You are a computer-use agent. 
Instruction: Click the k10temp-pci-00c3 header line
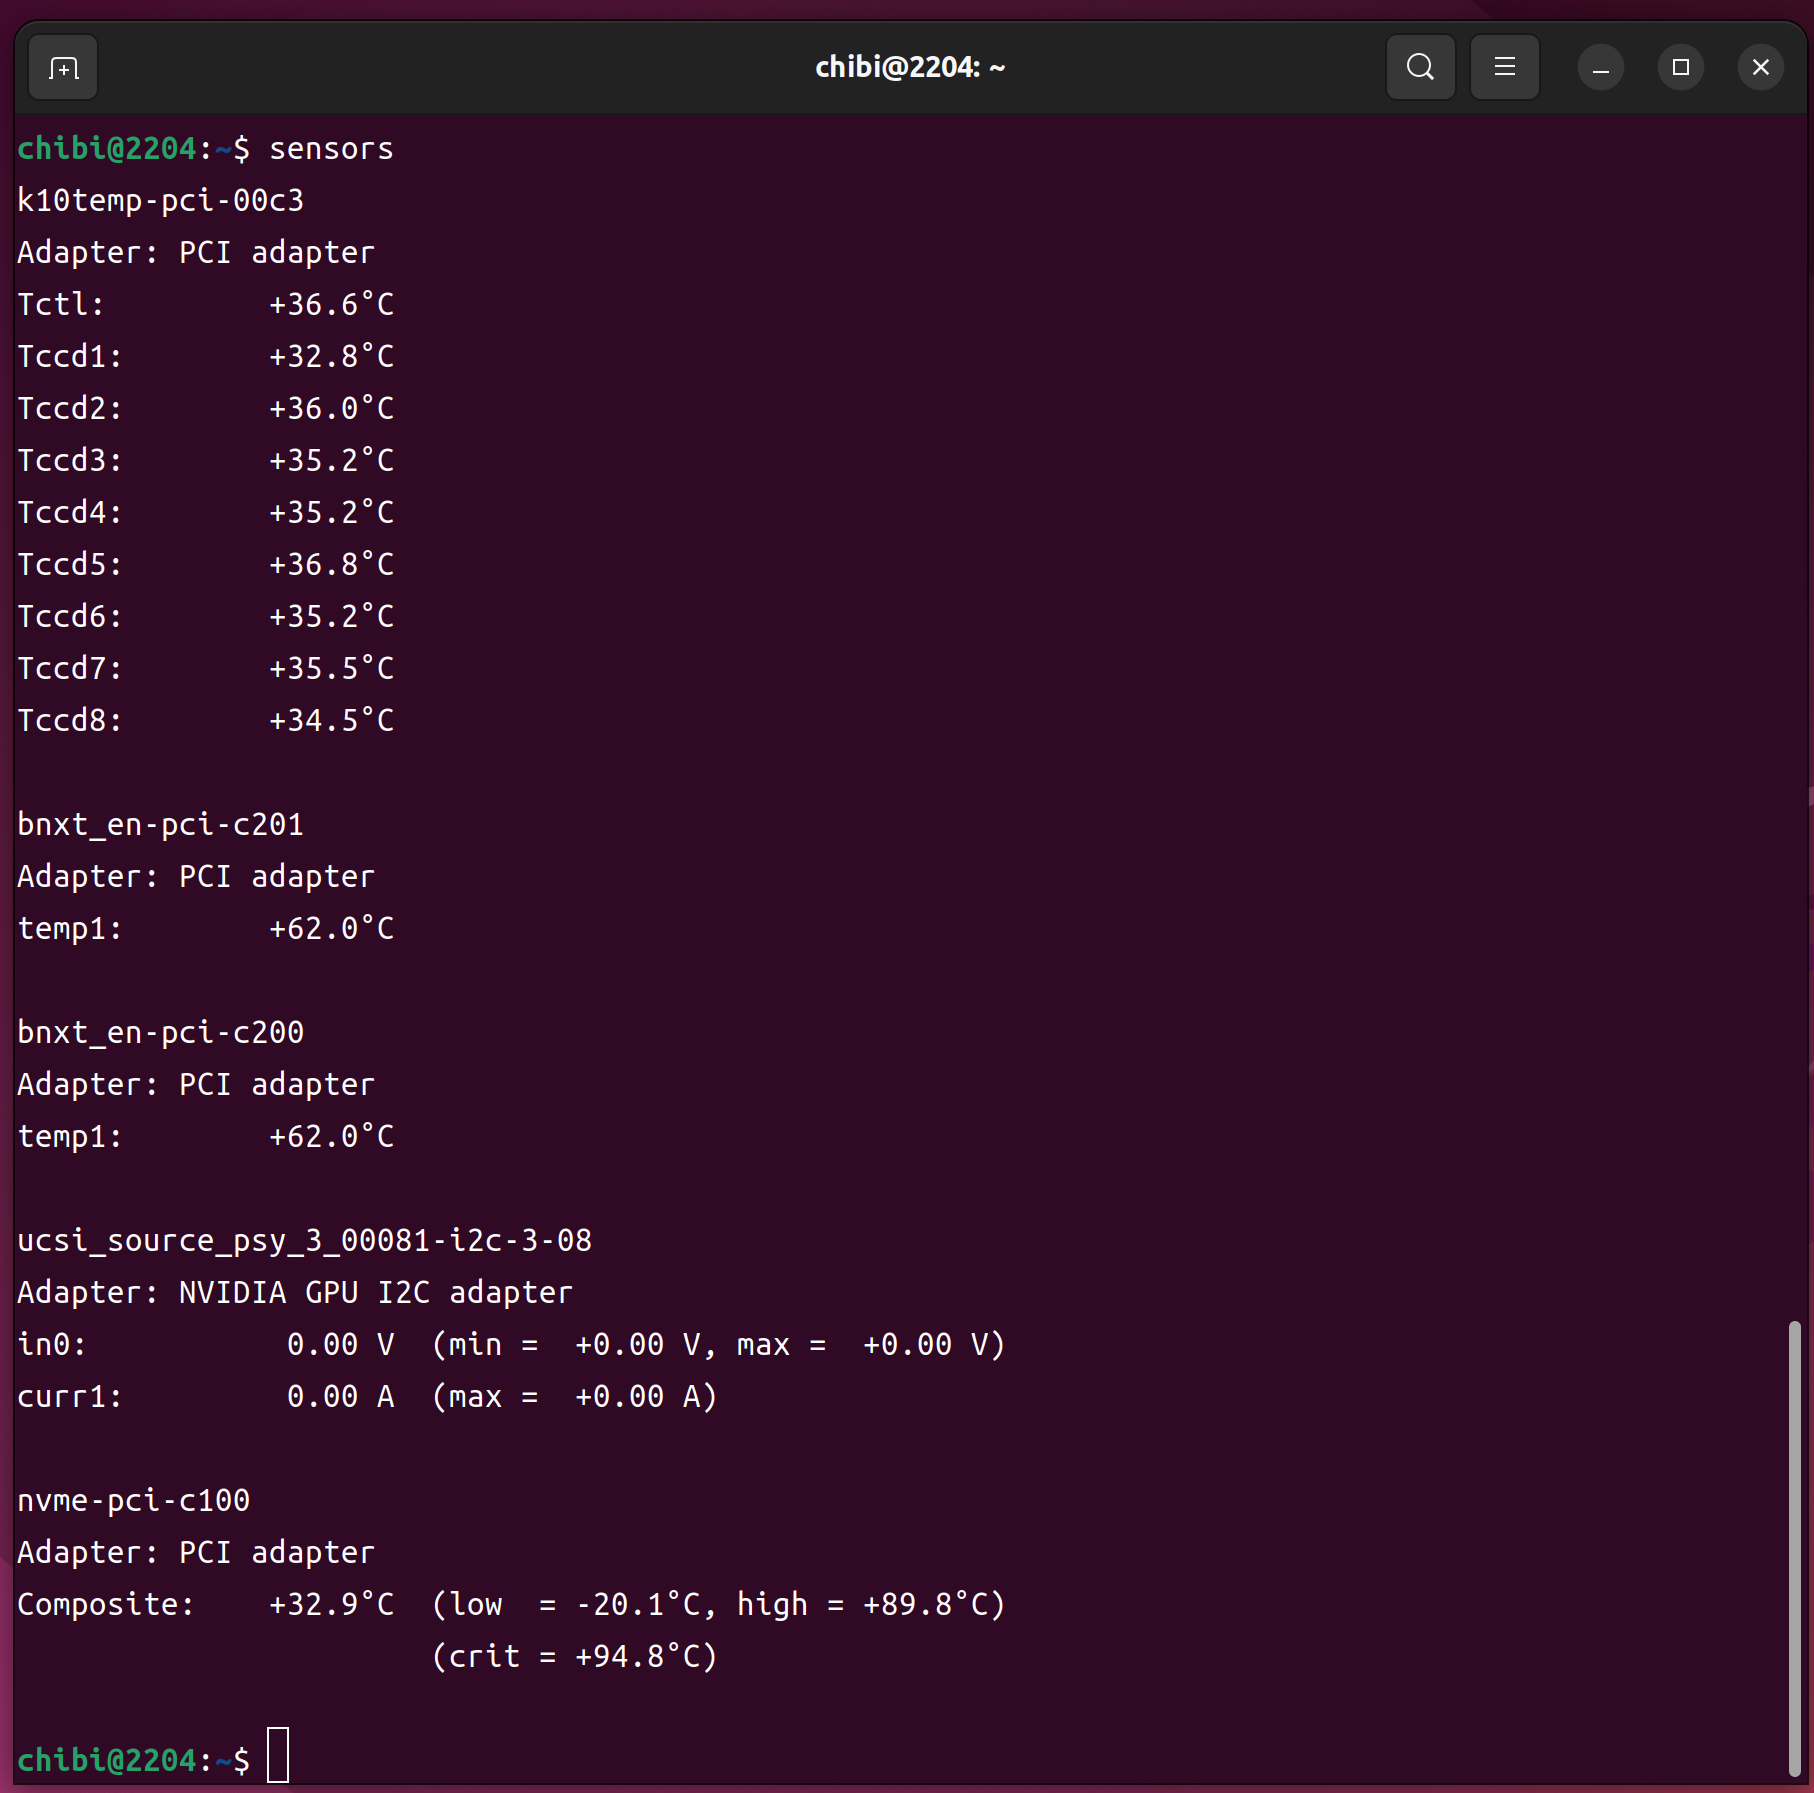coord(160,201)
